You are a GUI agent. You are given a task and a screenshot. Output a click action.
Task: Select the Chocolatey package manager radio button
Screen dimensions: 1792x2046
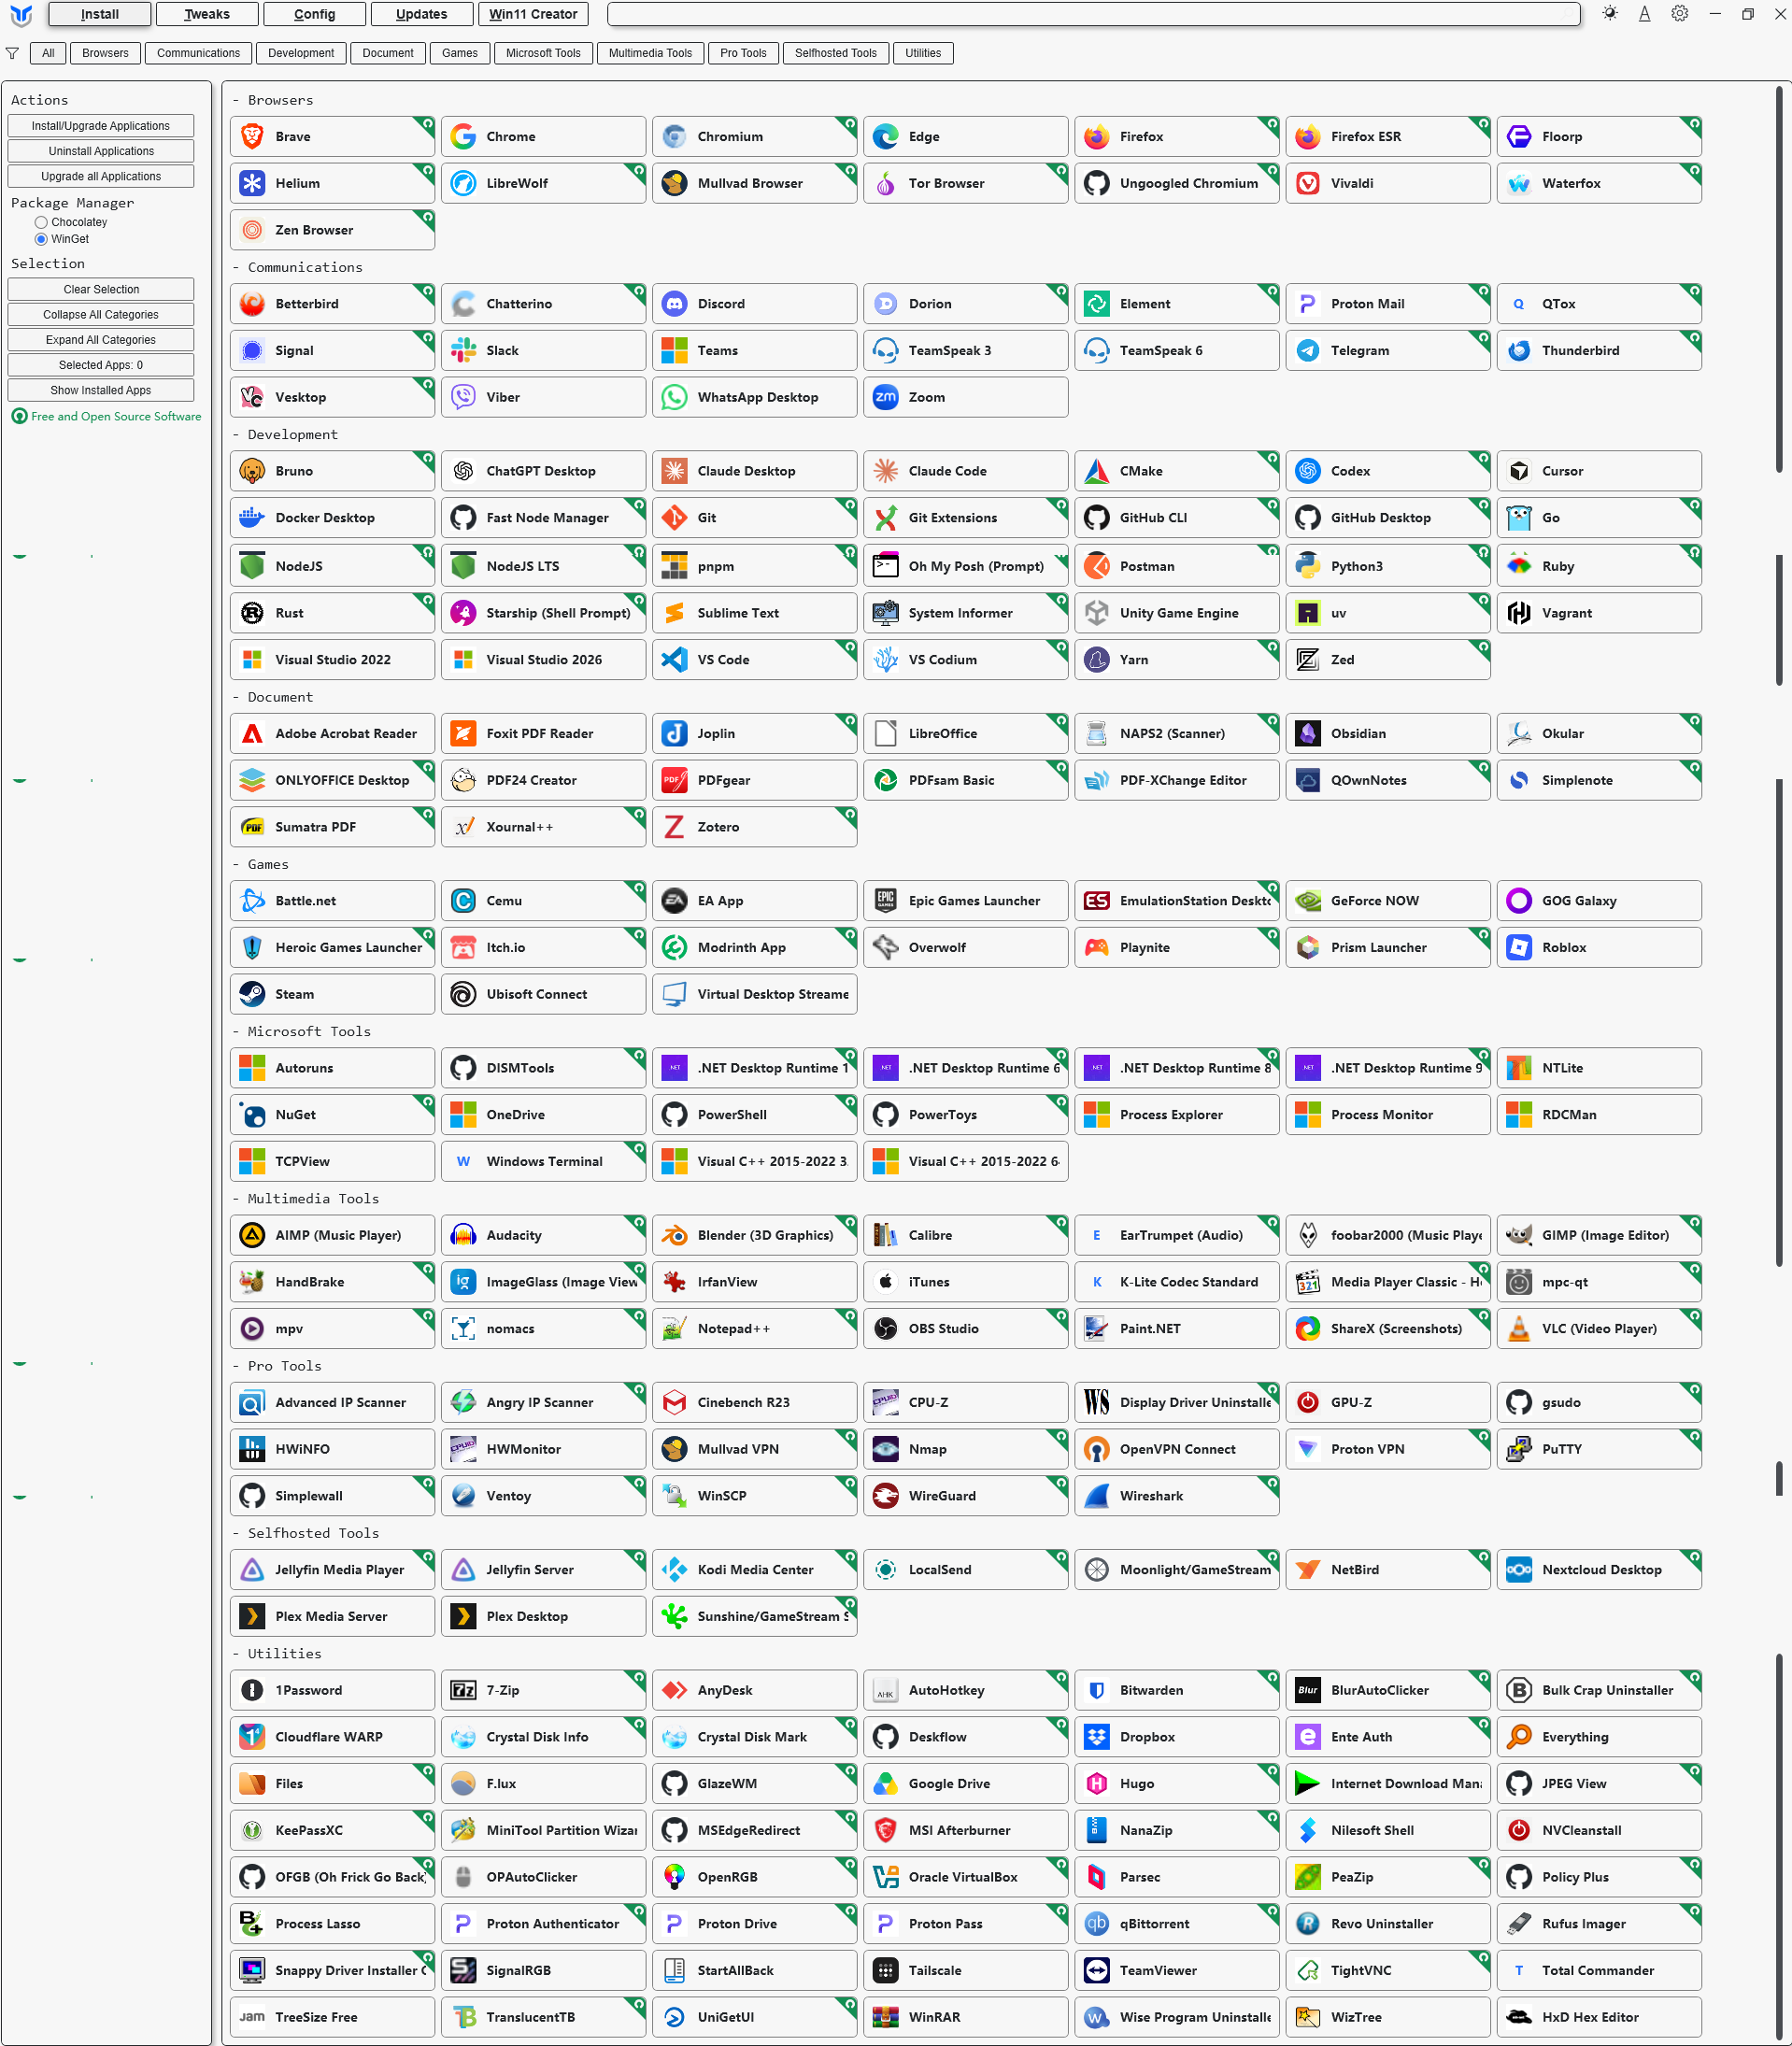tap(41, 223)
